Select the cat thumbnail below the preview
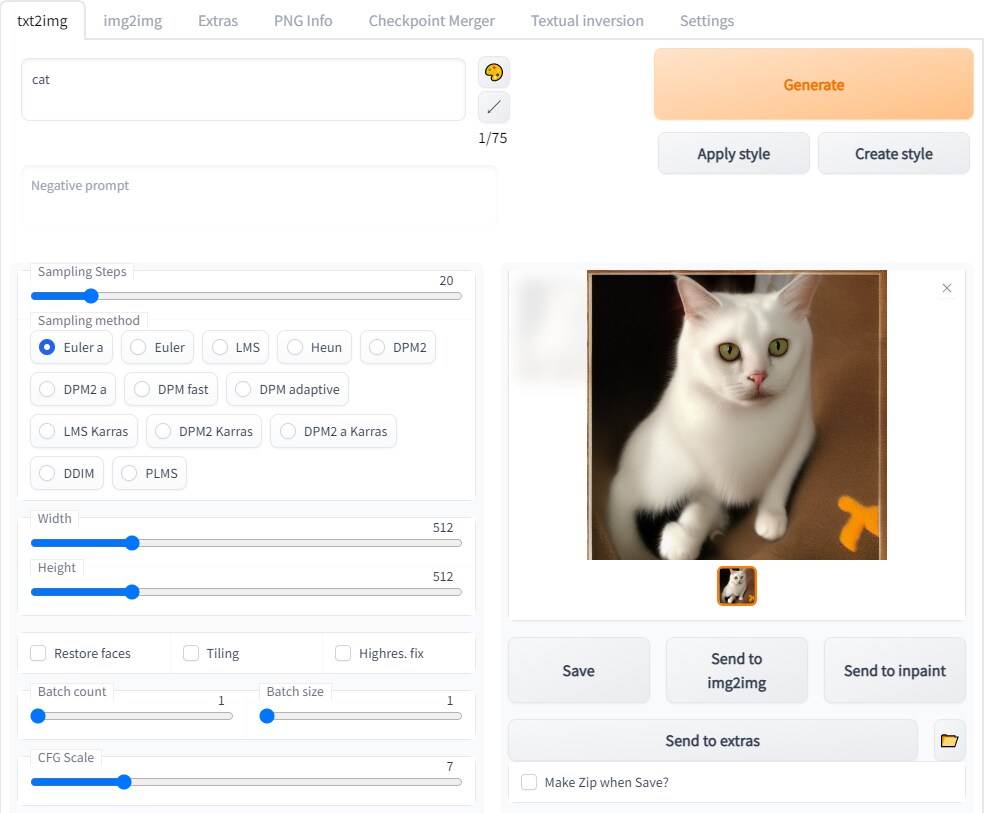 pos(736,586)
